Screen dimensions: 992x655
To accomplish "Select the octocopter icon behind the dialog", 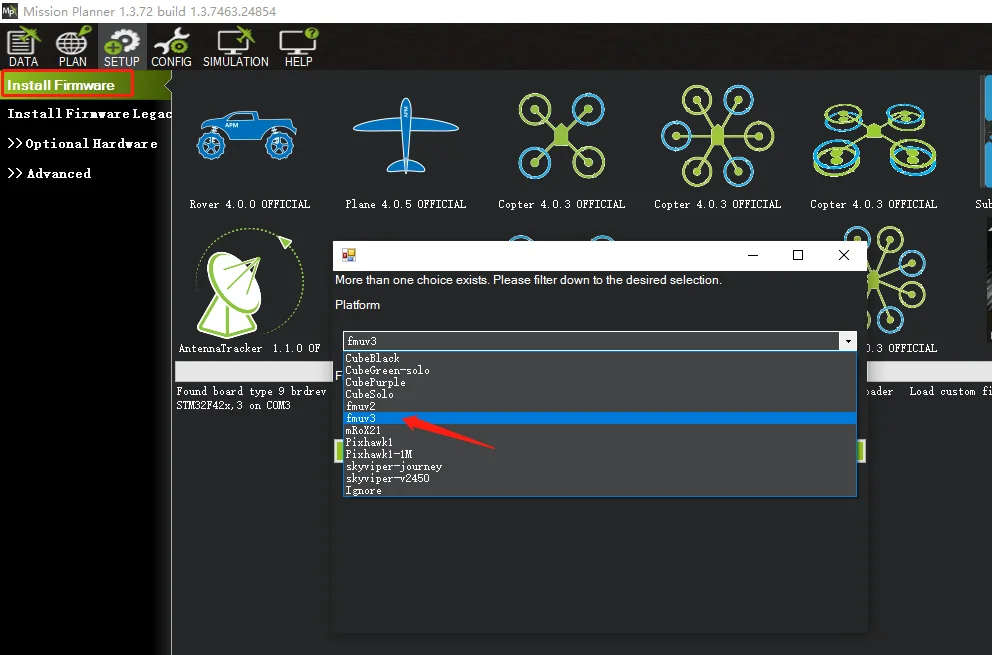I will (895, 280).
